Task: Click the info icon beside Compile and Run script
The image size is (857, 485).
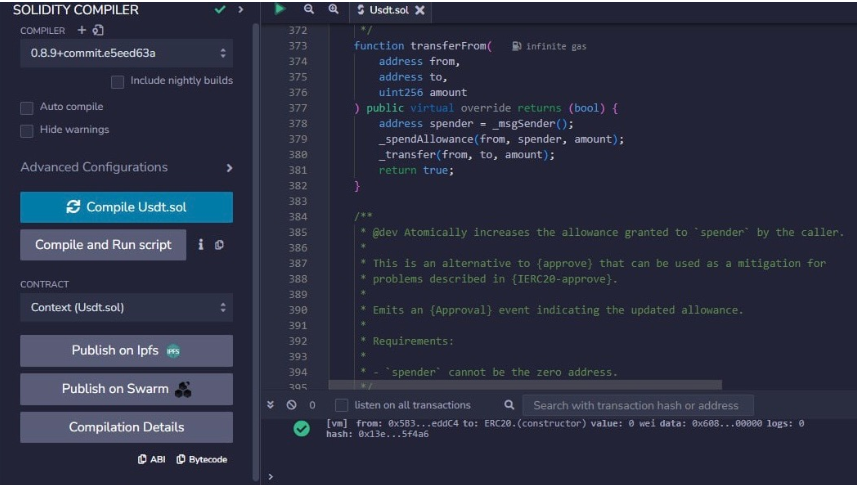Action: pyautogui.click(x=201, y=244)
